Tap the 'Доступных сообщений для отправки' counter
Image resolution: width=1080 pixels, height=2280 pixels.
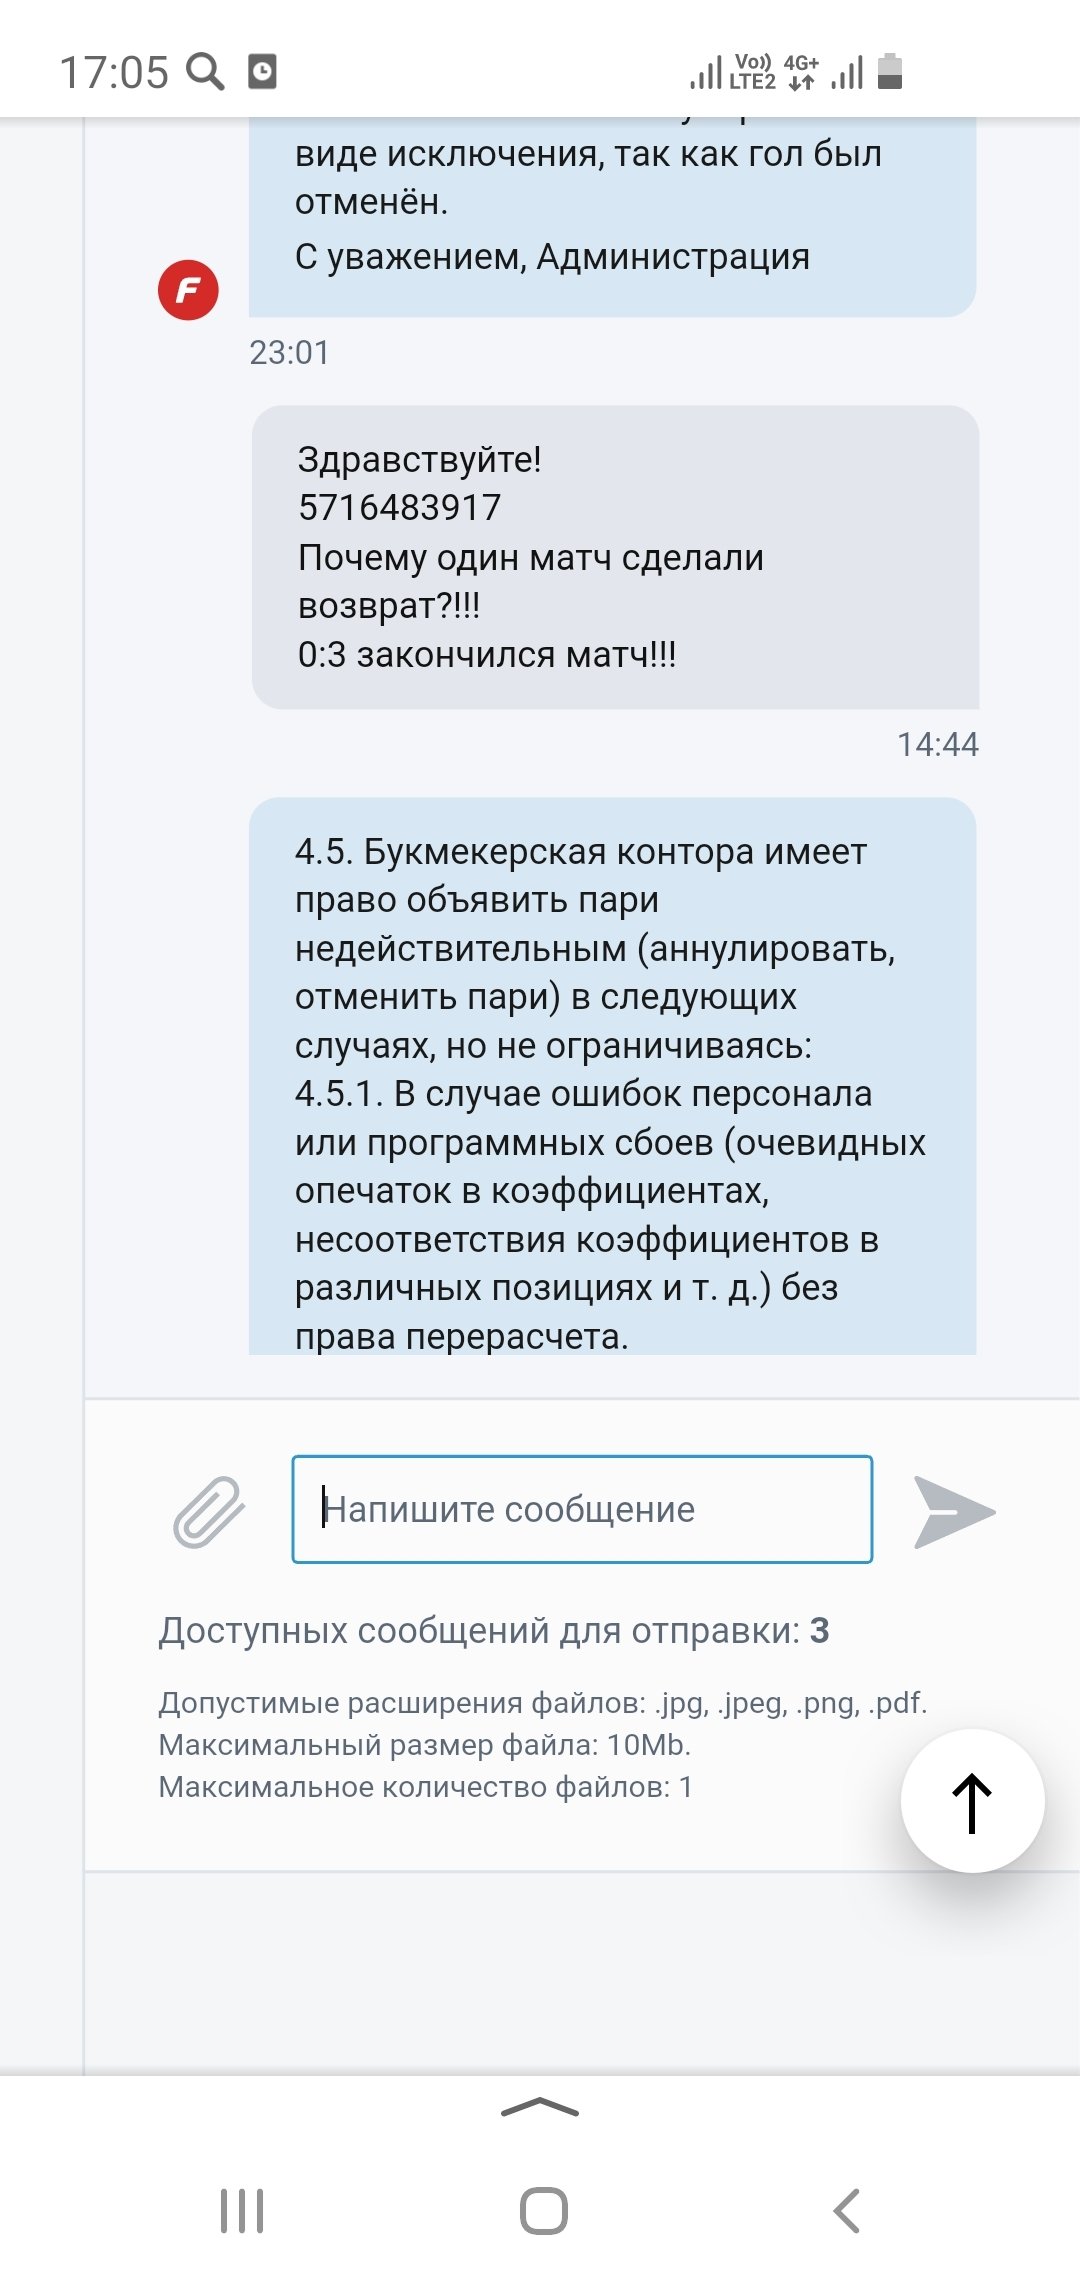coord(494,1631)
